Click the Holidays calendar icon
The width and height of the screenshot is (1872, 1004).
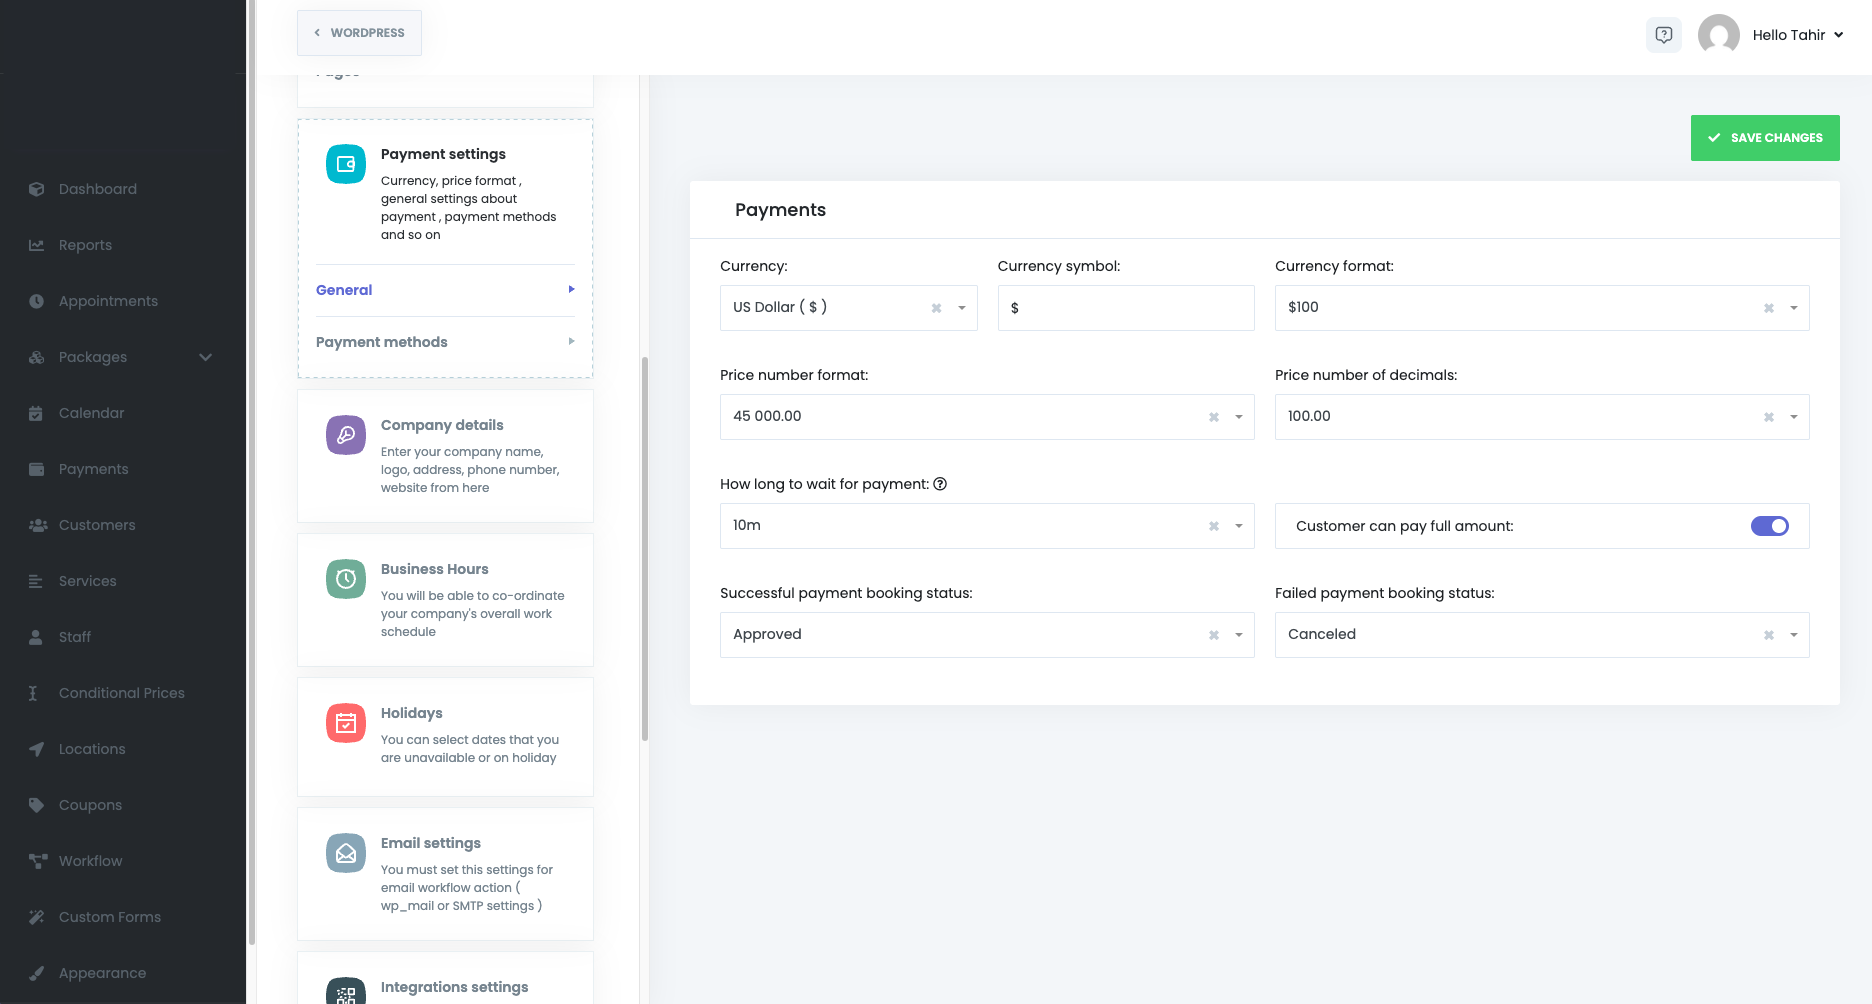(346, 723)
